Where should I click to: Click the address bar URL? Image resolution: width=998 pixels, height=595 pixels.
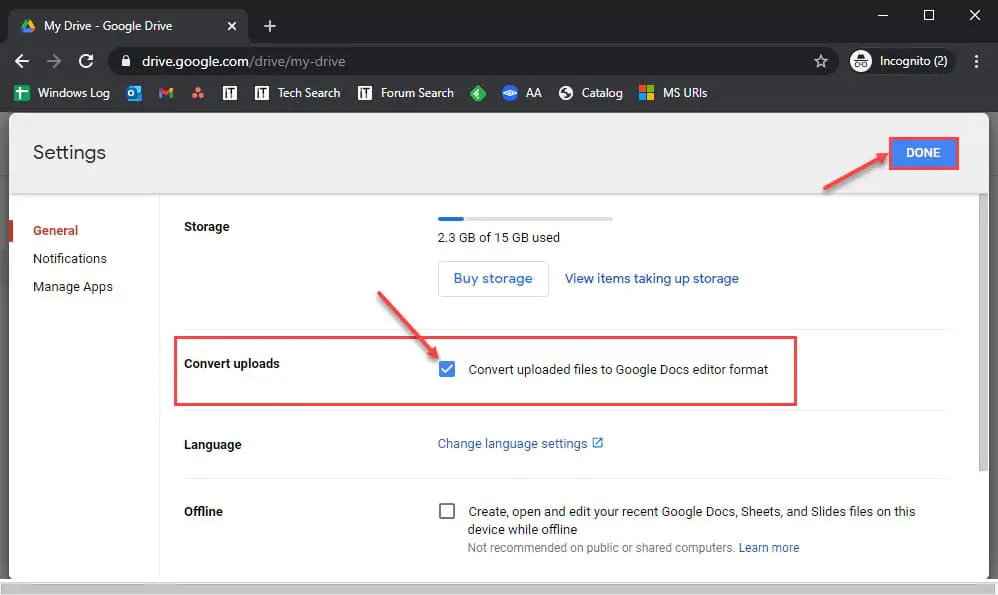point(243,61)
